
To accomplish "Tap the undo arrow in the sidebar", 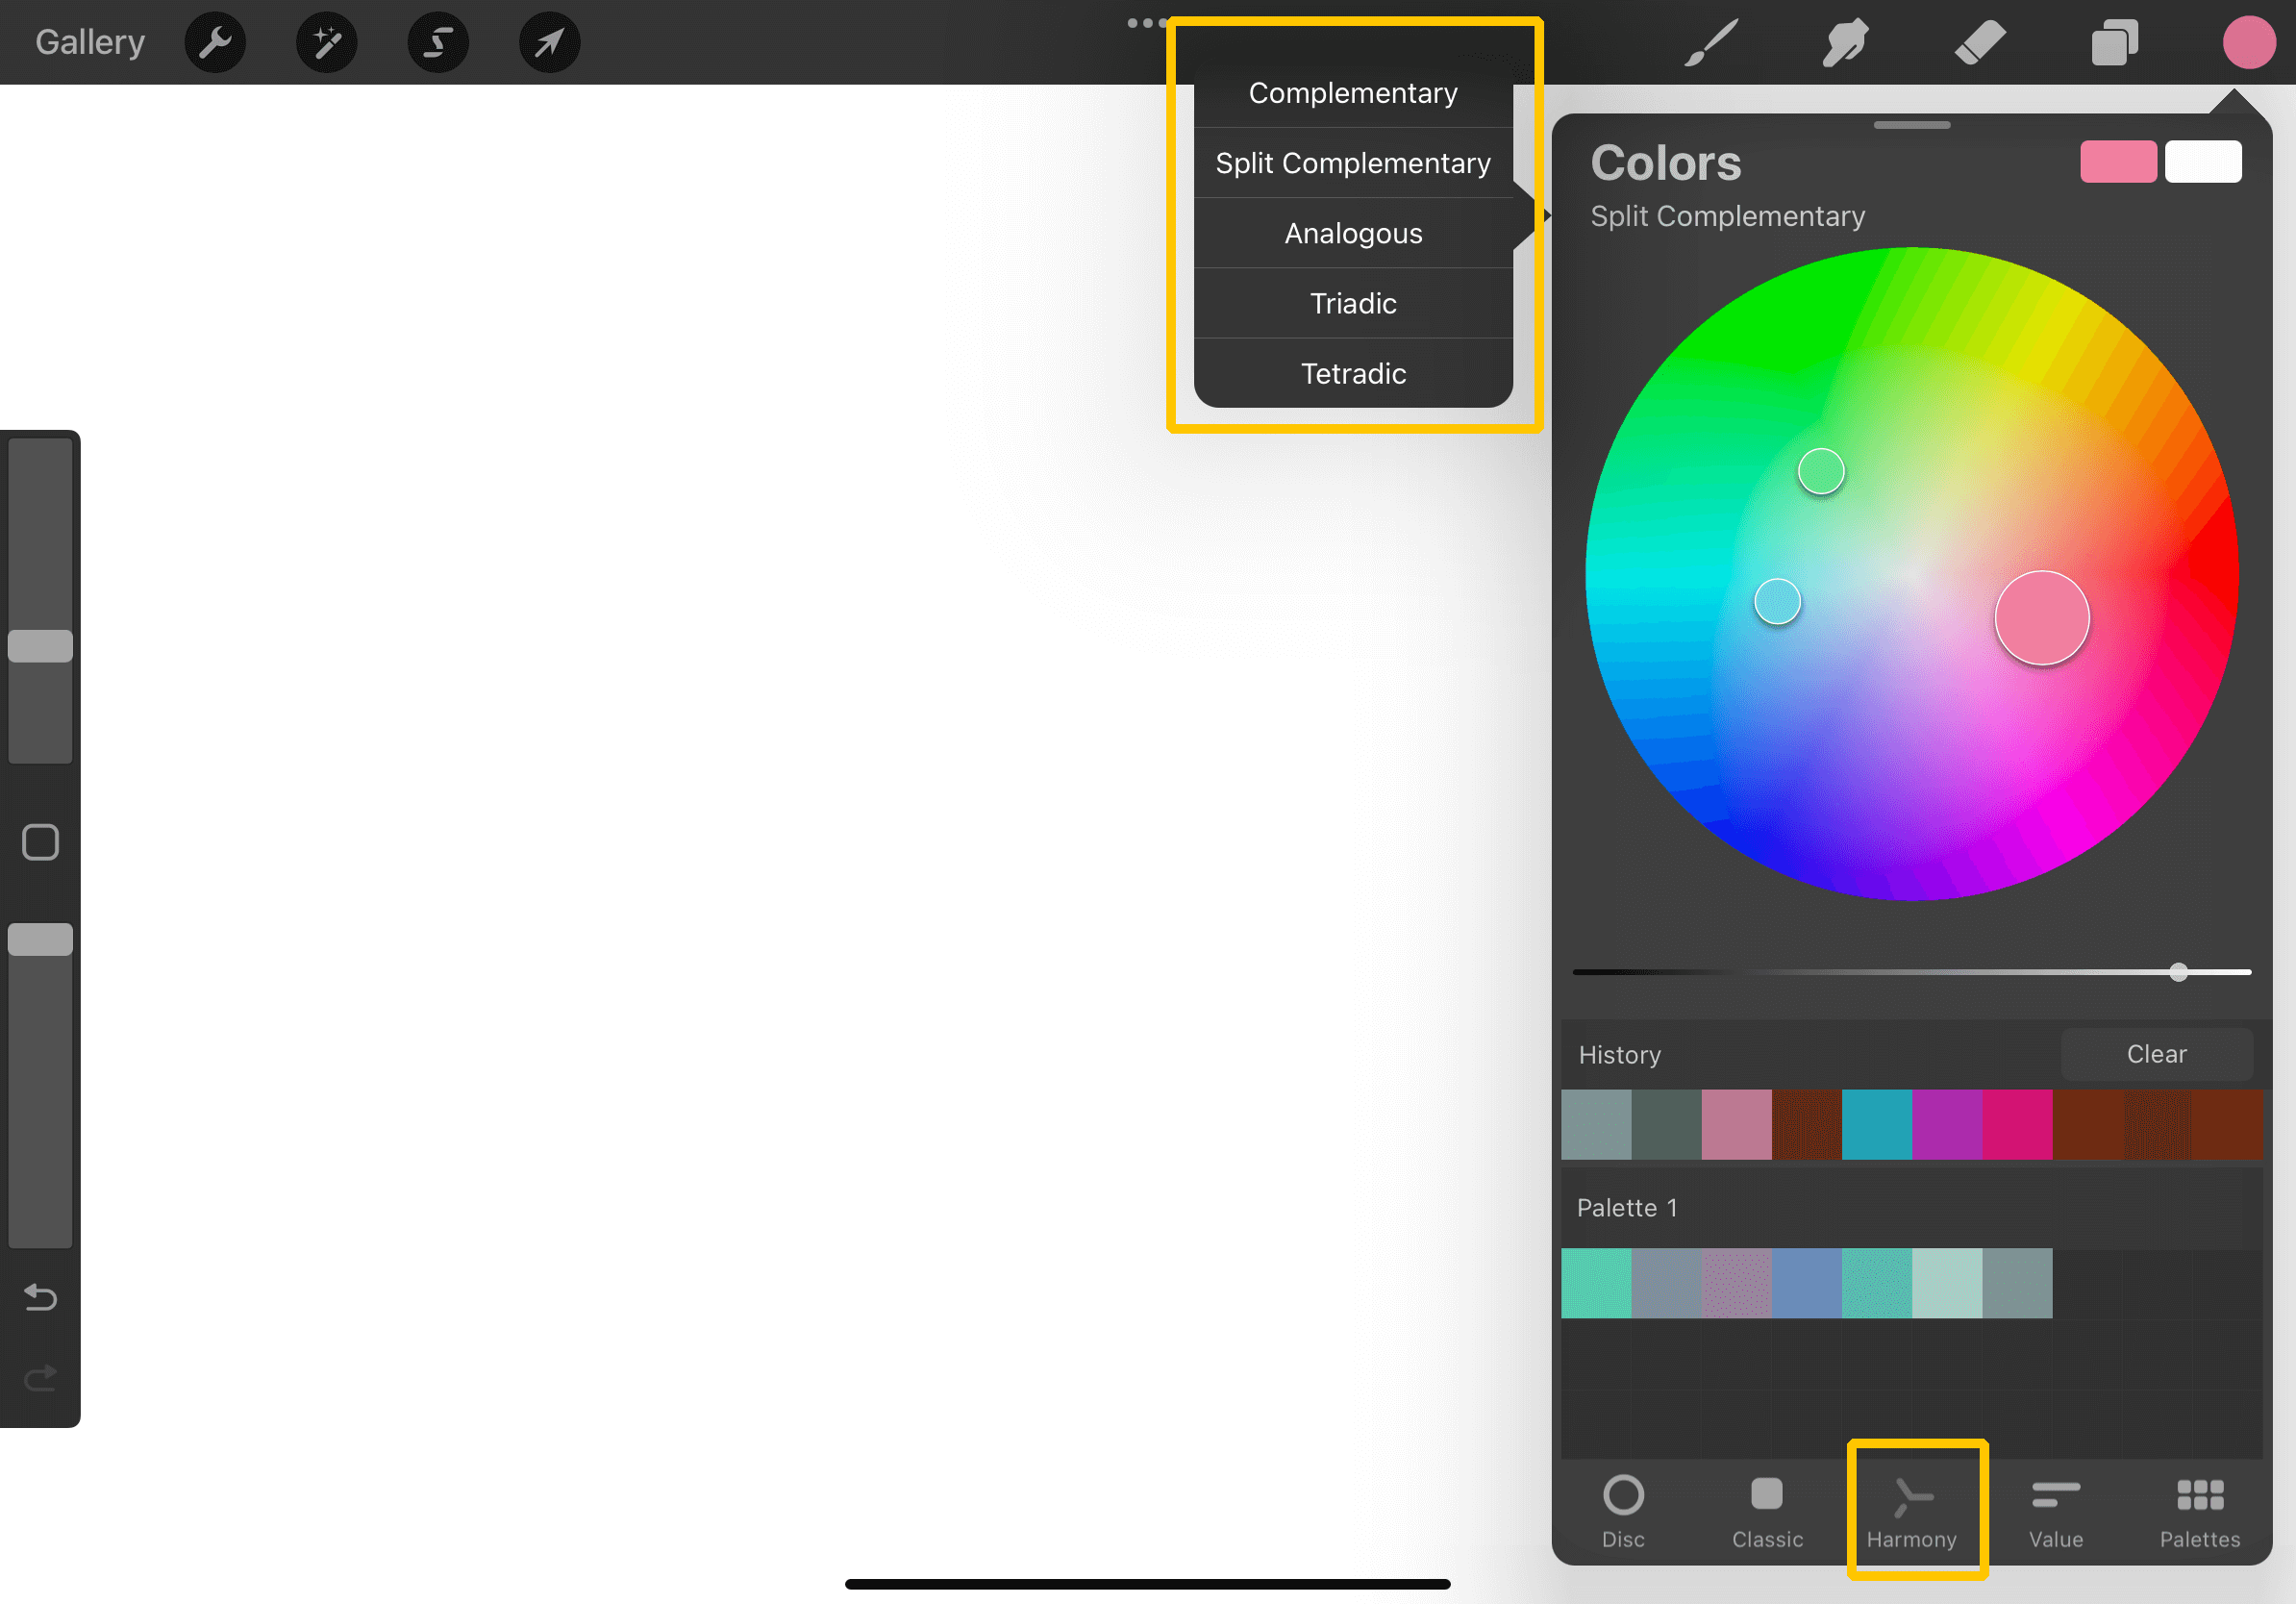I will point(40,1297).
